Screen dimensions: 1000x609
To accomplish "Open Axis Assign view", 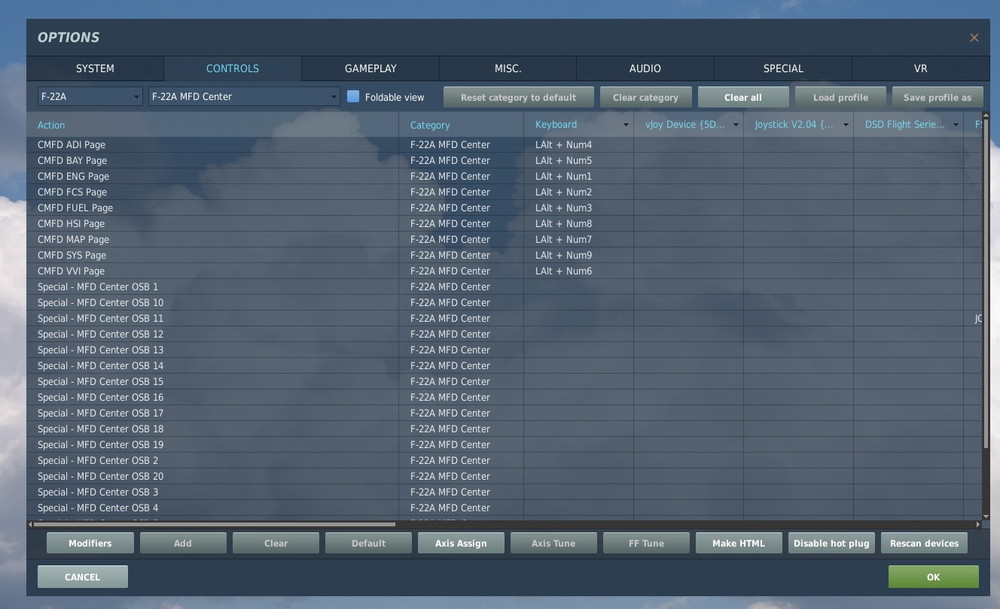I will 461,543.
